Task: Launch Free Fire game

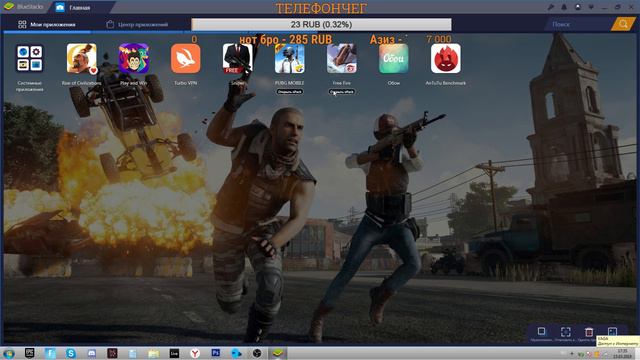Action: (x=342, y=58)
